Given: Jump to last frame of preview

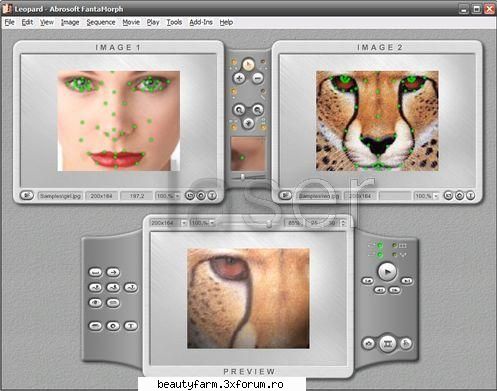Looking at the screenshot, I should [407, 281].
